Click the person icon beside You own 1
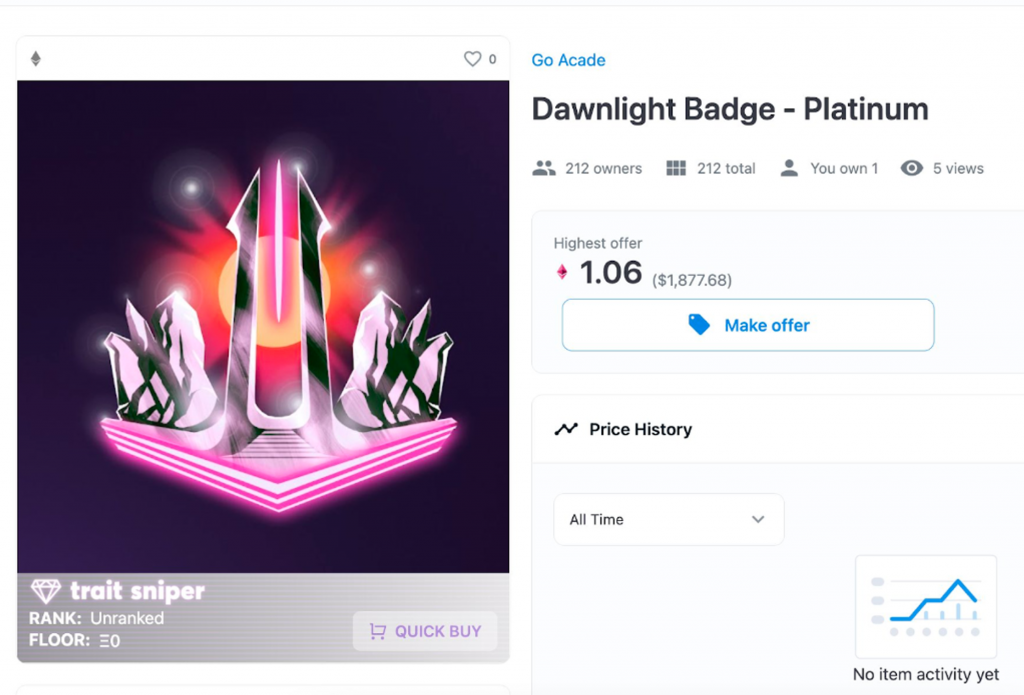Screen dimensions: 1024x695 pos(789,168)
